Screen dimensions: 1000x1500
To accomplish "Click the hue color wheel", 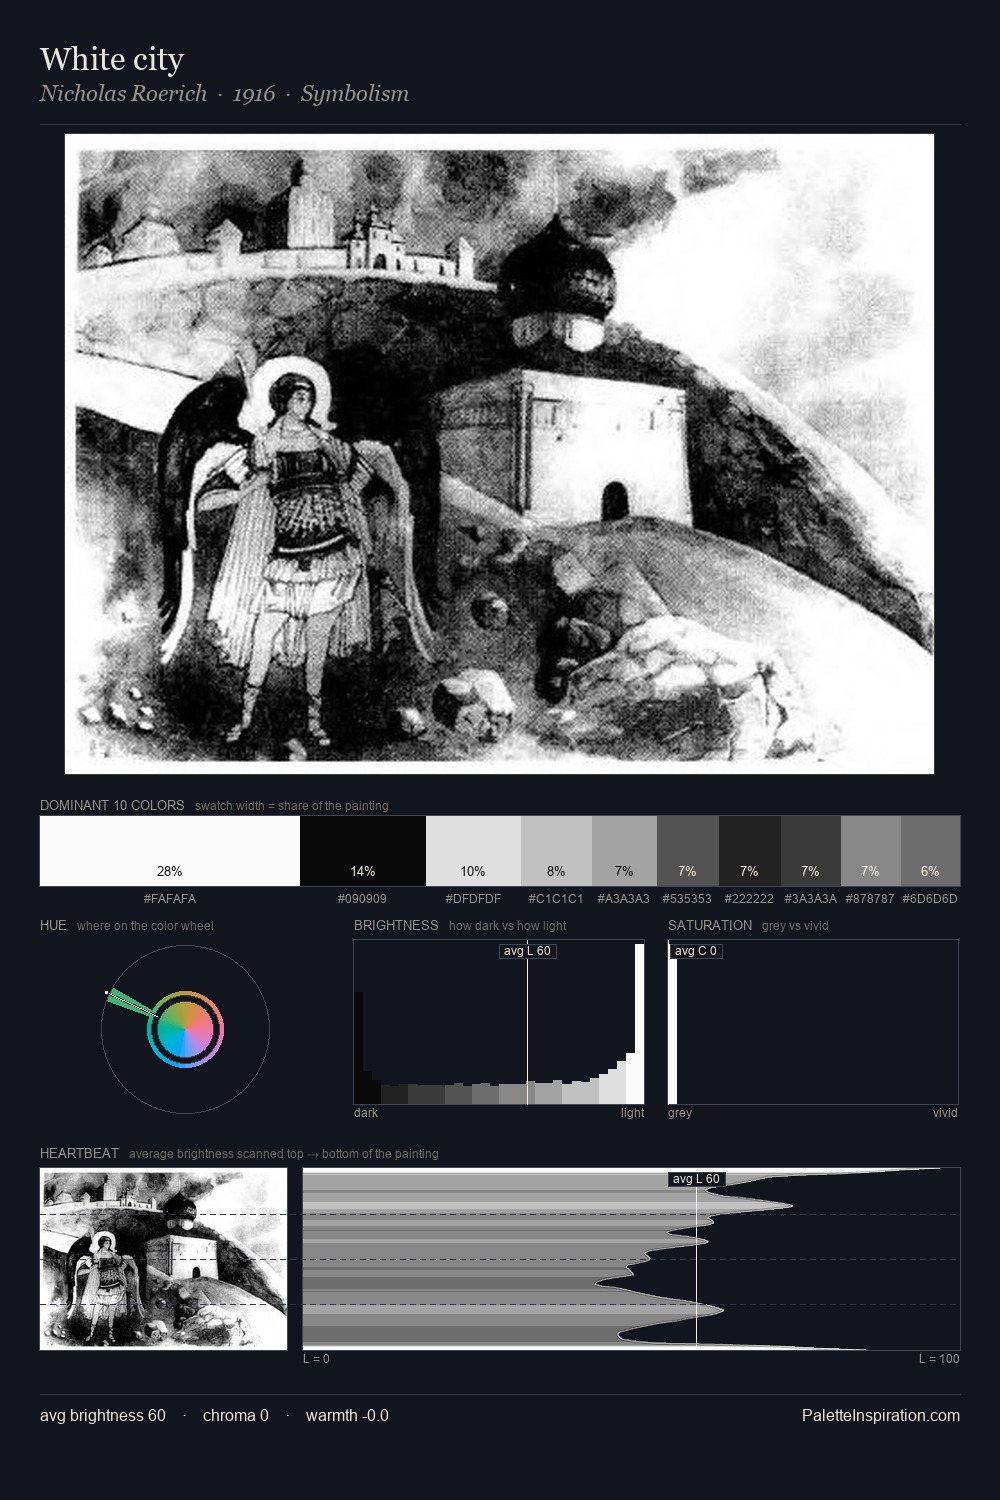I will point(185,1029).
